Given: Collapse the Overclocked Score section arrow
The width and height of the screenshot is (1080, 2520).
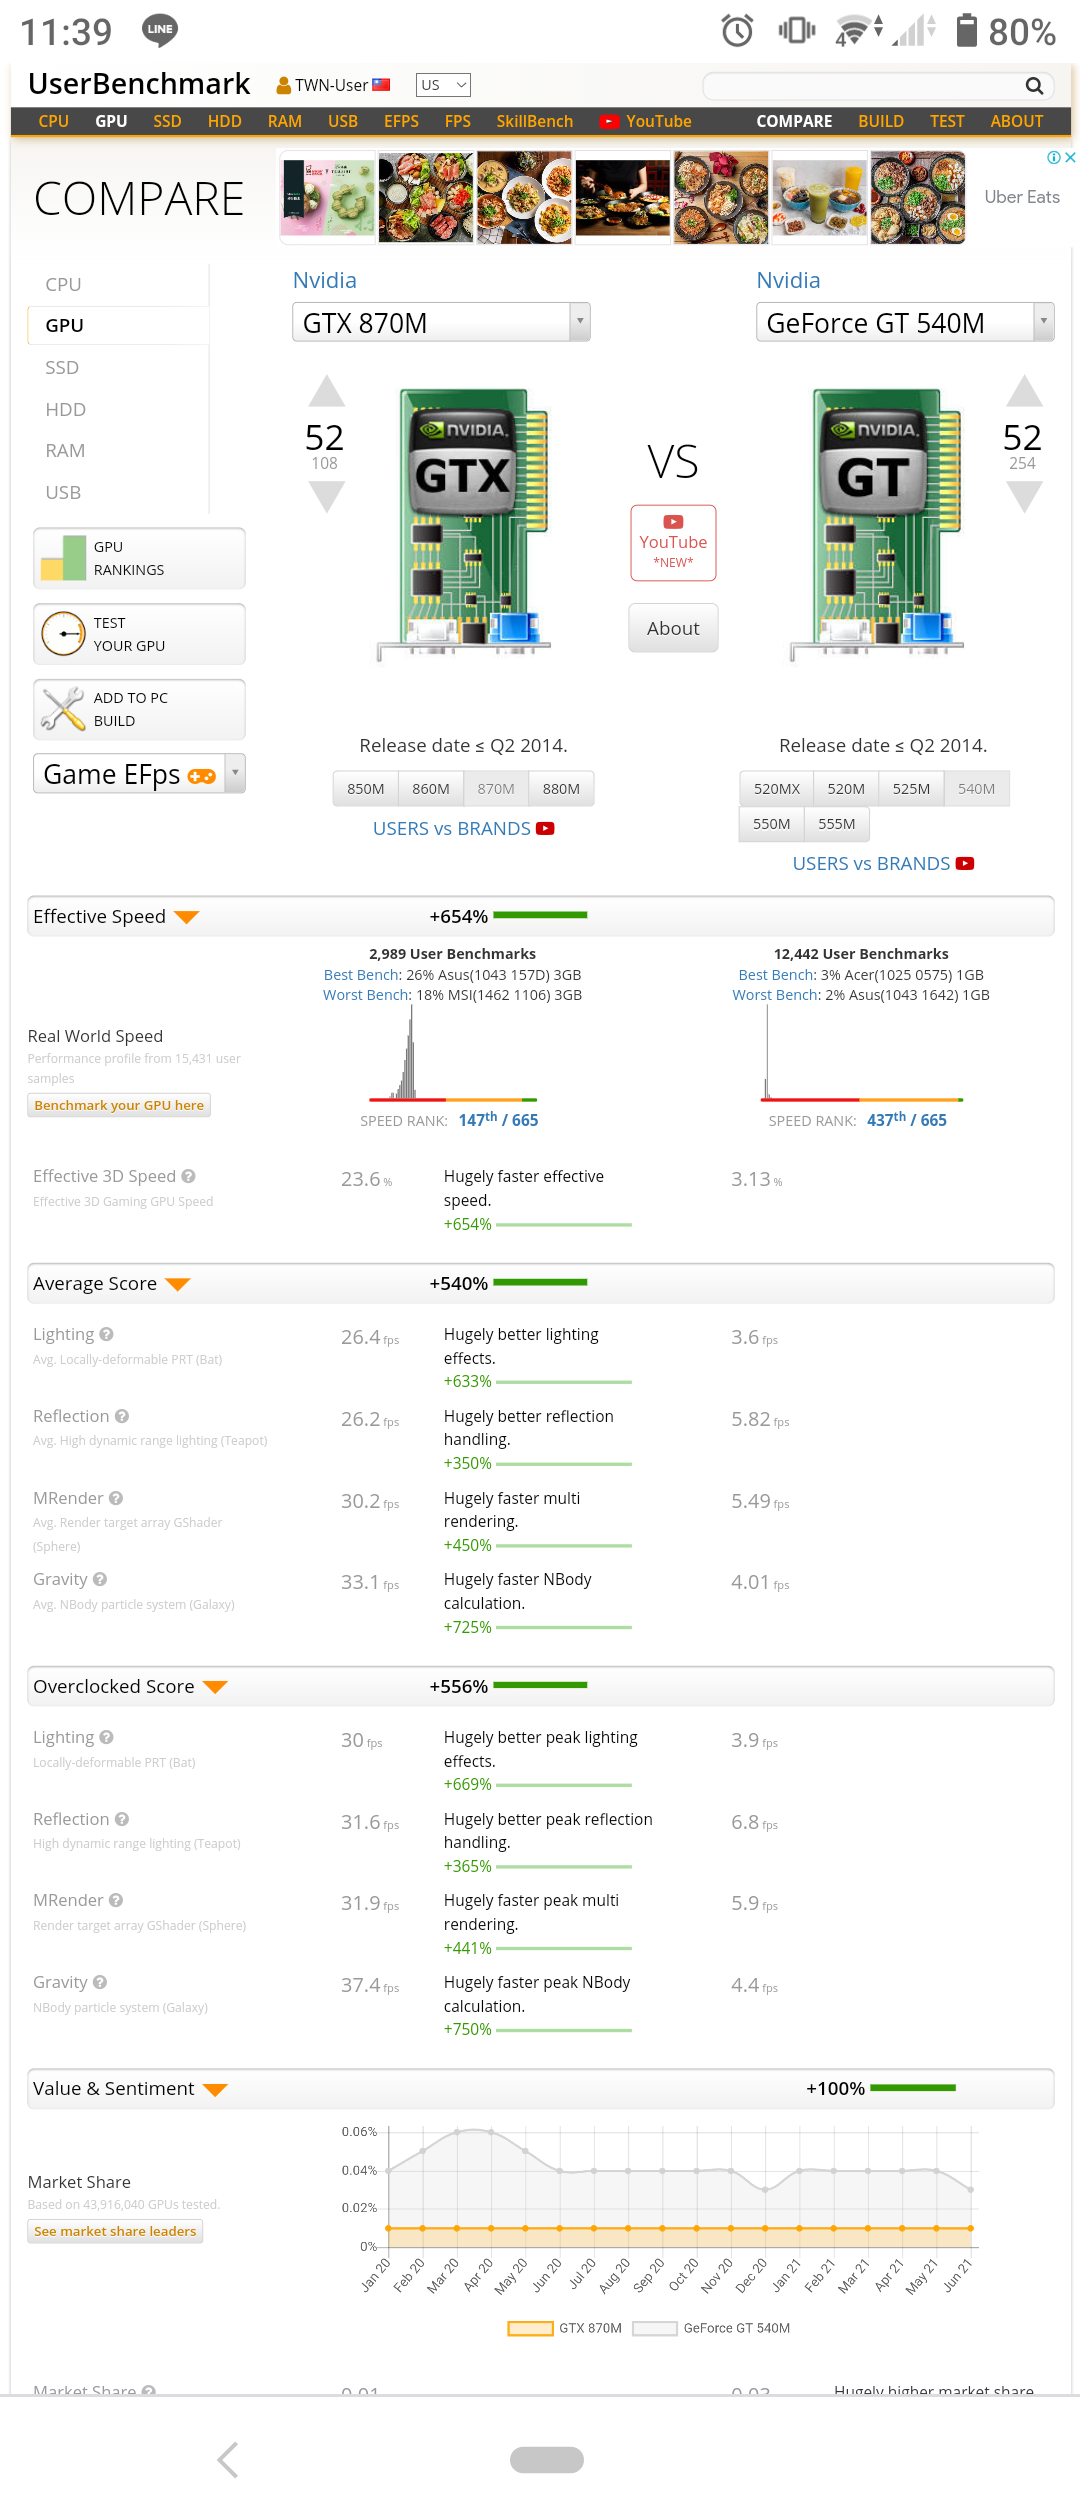Looking at the screenshot, I should coord(215,1687).
